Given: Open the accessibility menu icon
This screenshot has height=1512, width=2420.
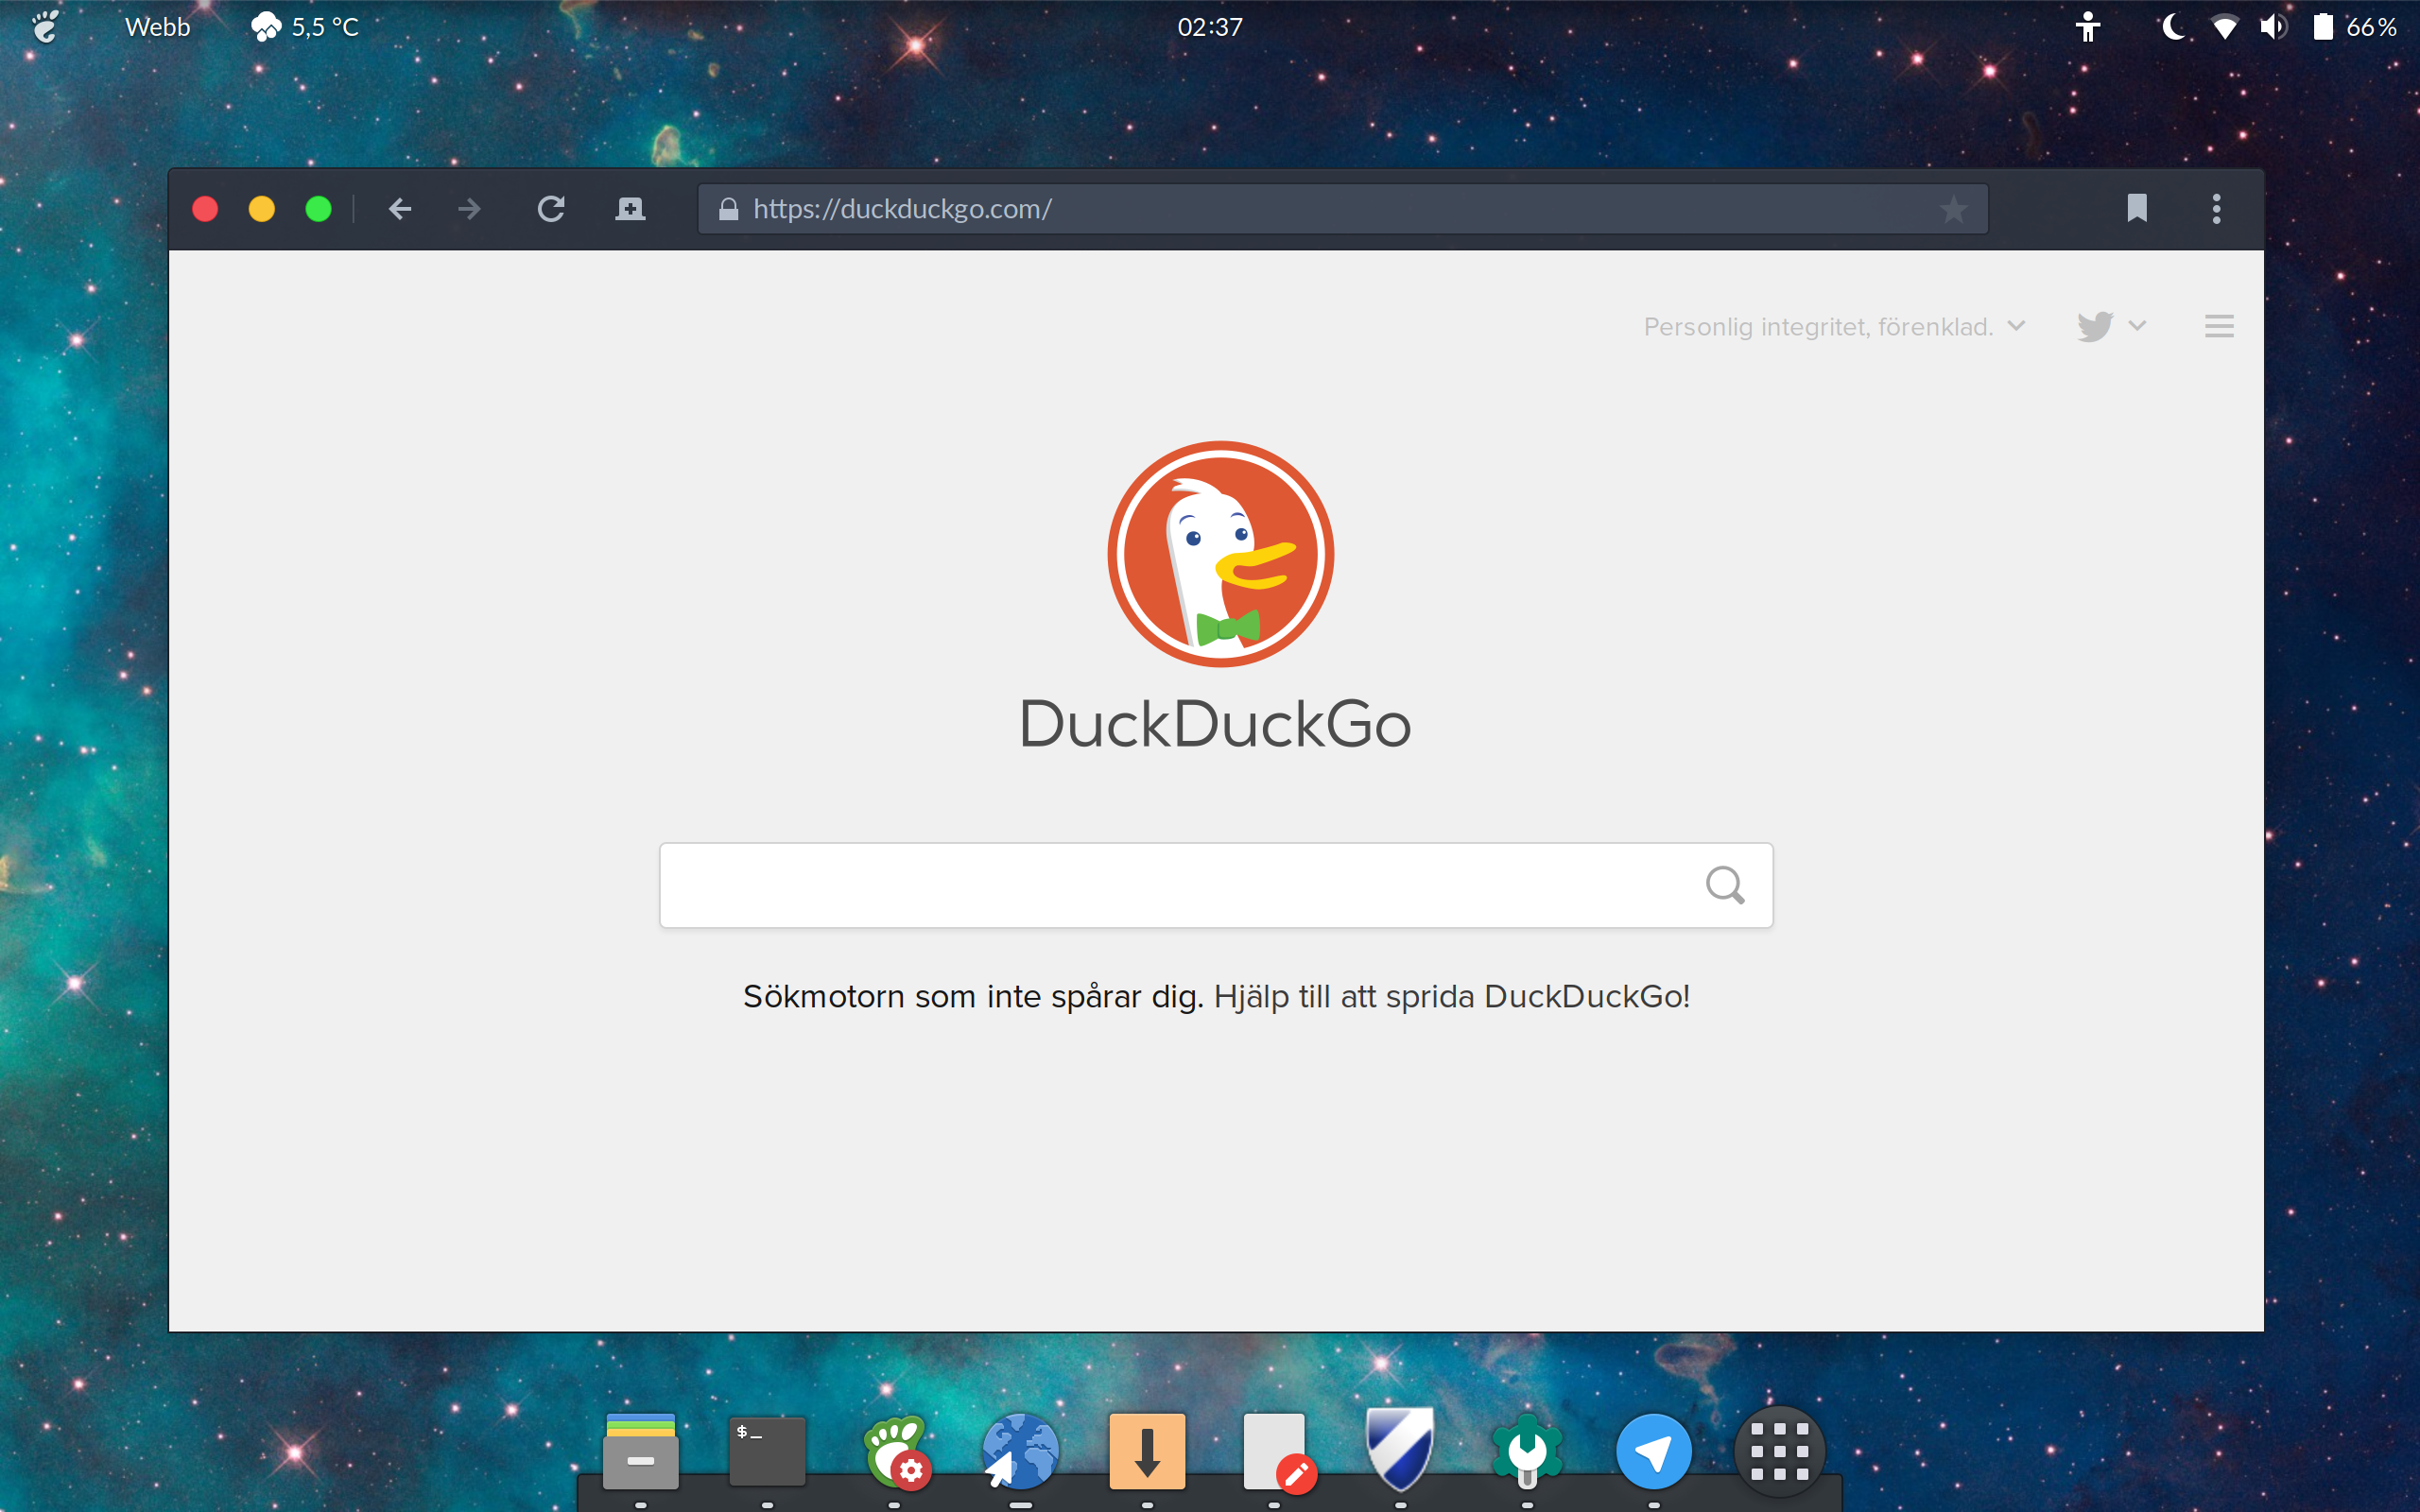Looking at the screenshot, I should pyautogui.click(x=2088, y=27).
